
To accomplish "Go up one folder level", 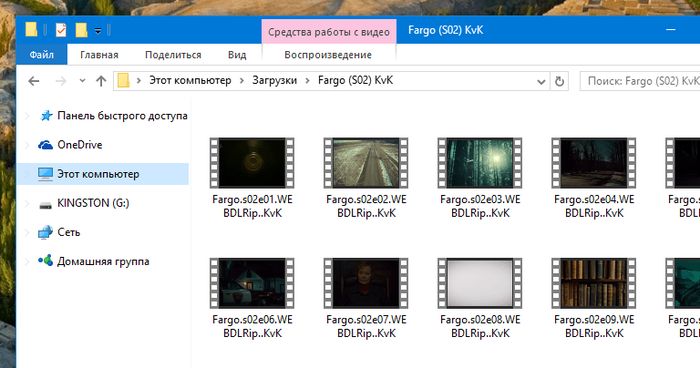I will coord(101,81).
